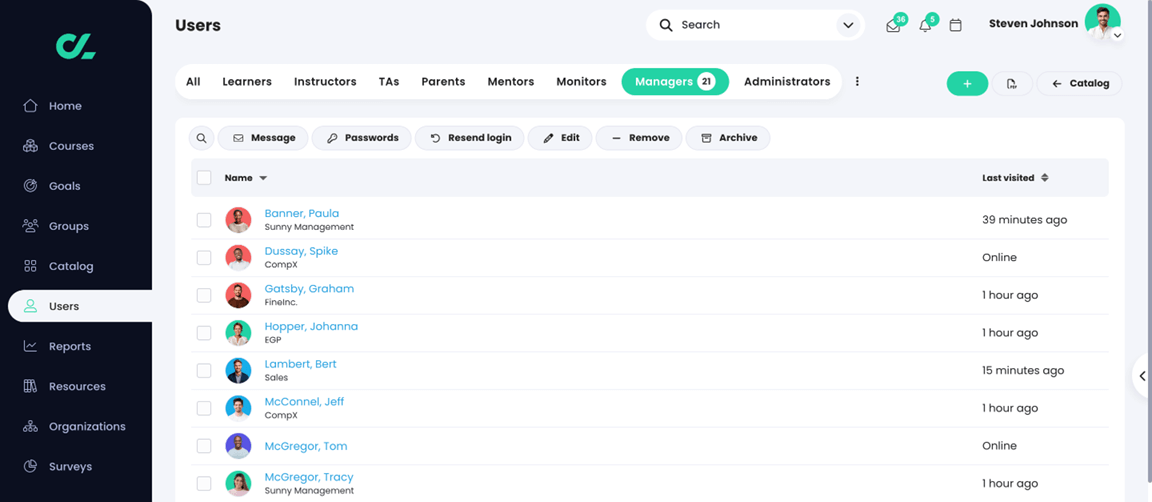The width and height of the screenshot is (1152, 502).
Task: Open the three-dot more tabs menu
Action: (857, 82)
